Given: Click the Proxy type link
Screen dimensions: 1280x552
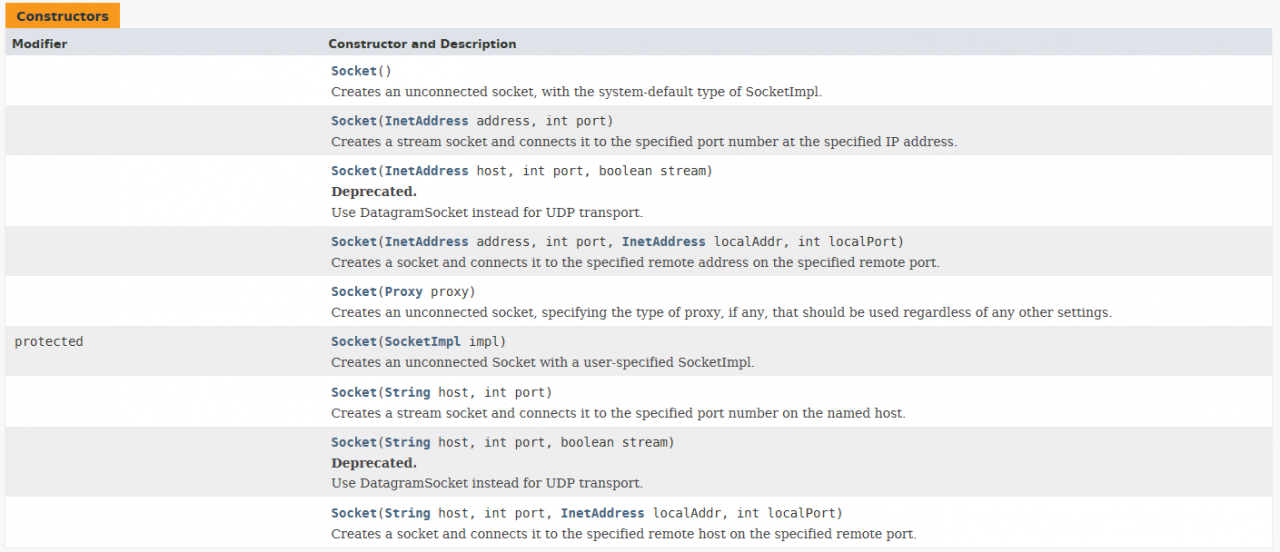Looking at the screenshot, I should [404, 292].
